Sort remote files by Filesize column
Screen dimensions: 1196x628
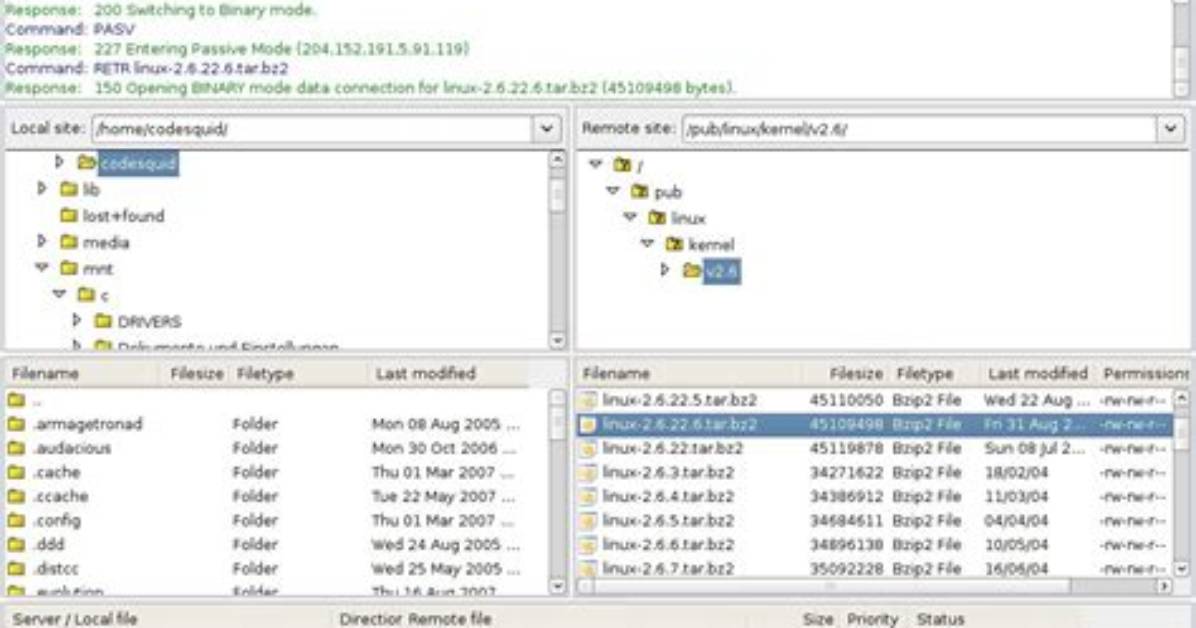pyautogui.click(x=844, y=374)
